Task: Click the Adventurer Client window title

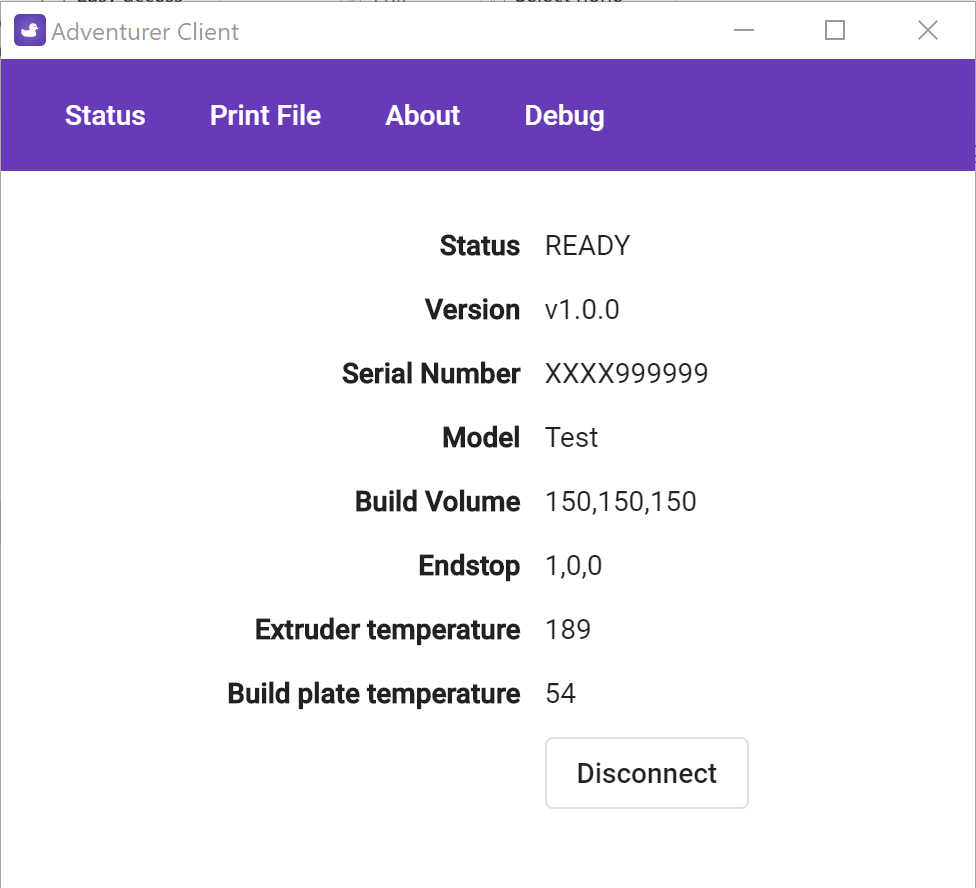Action: (x=145, y=32)
